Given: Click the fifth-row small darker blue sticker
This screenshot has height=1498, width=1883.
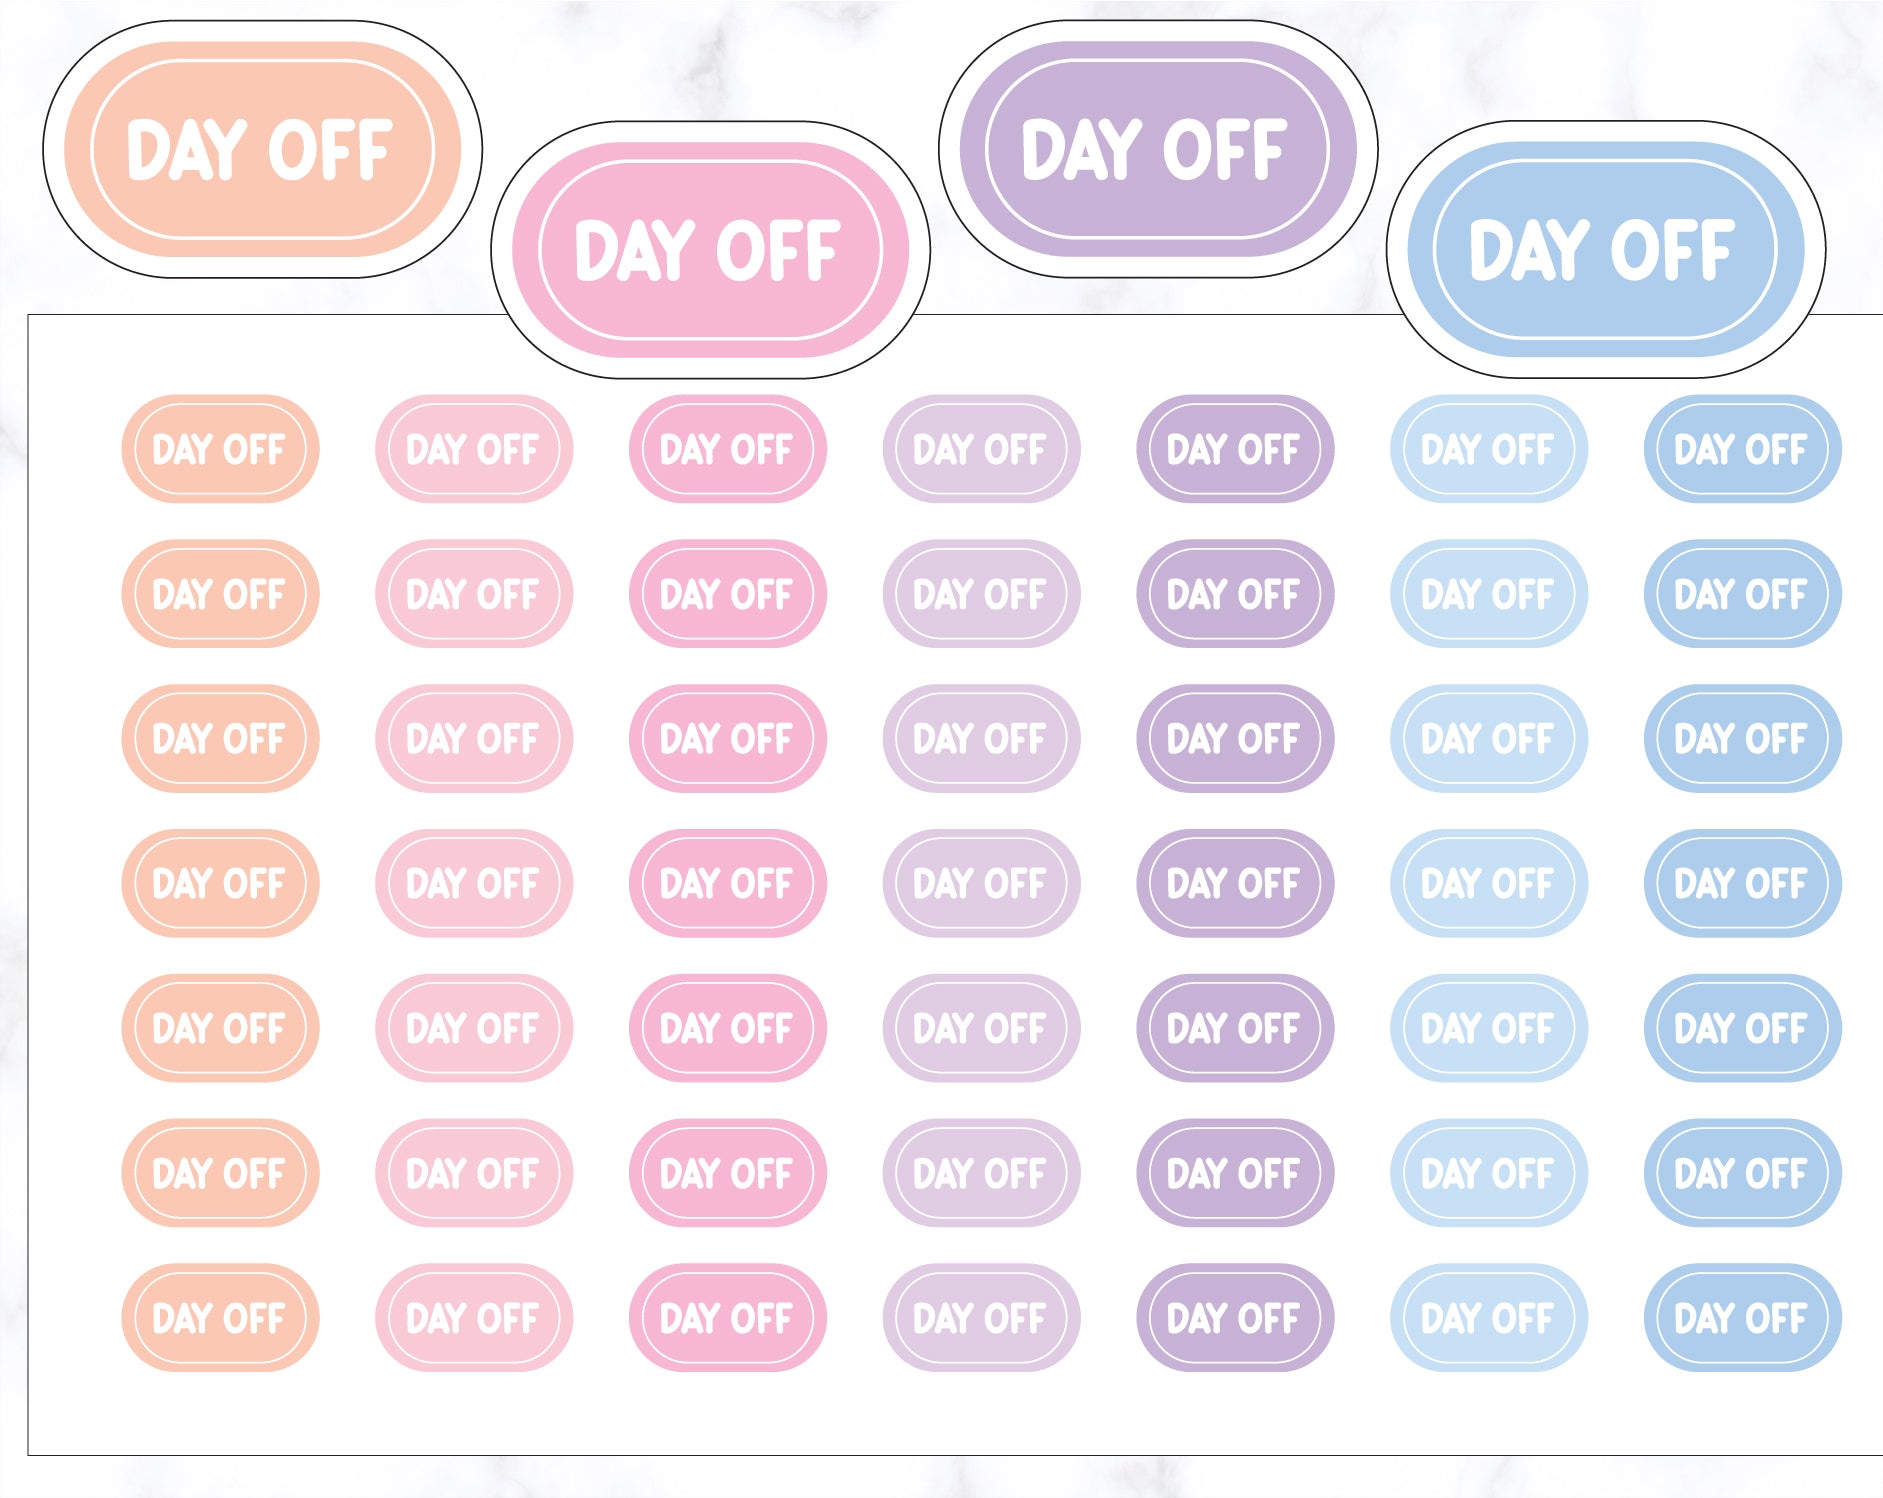Looking at the screenshot, I should pos(1742,1028).
